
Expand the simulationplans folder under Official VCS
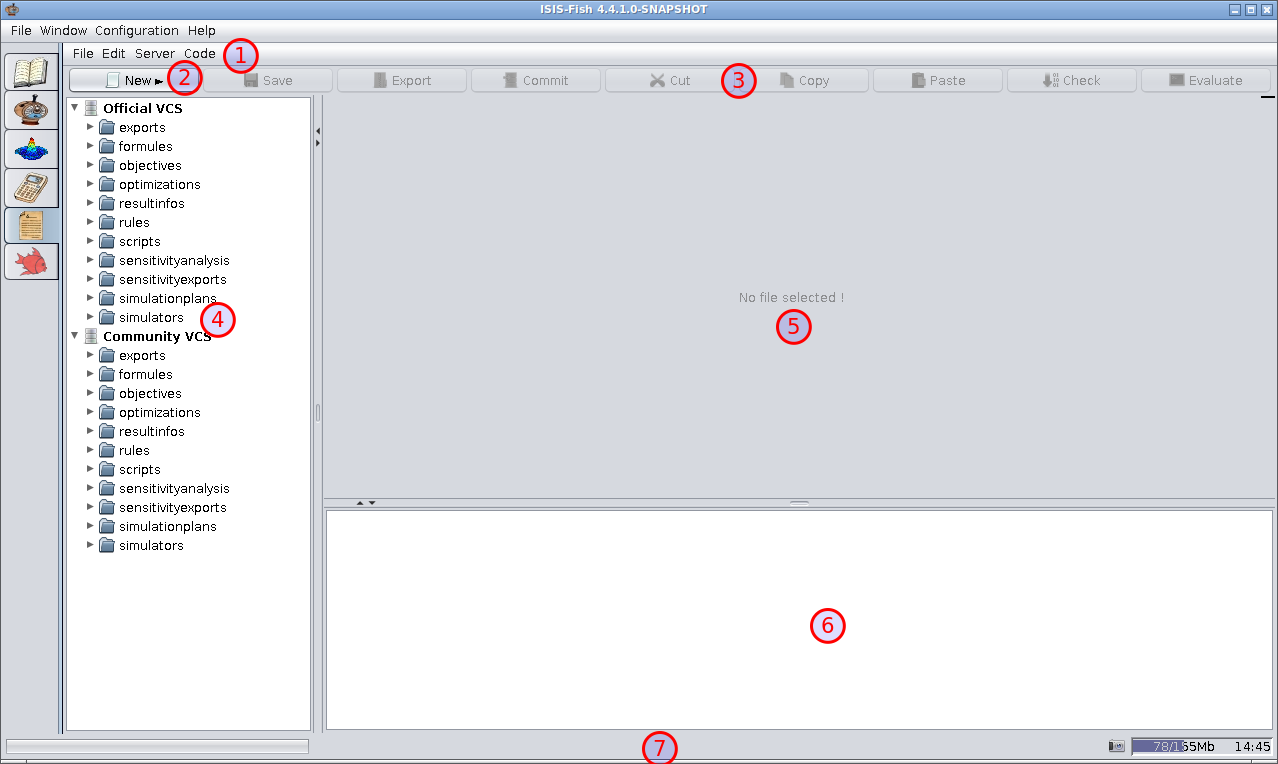coord(90,298)
